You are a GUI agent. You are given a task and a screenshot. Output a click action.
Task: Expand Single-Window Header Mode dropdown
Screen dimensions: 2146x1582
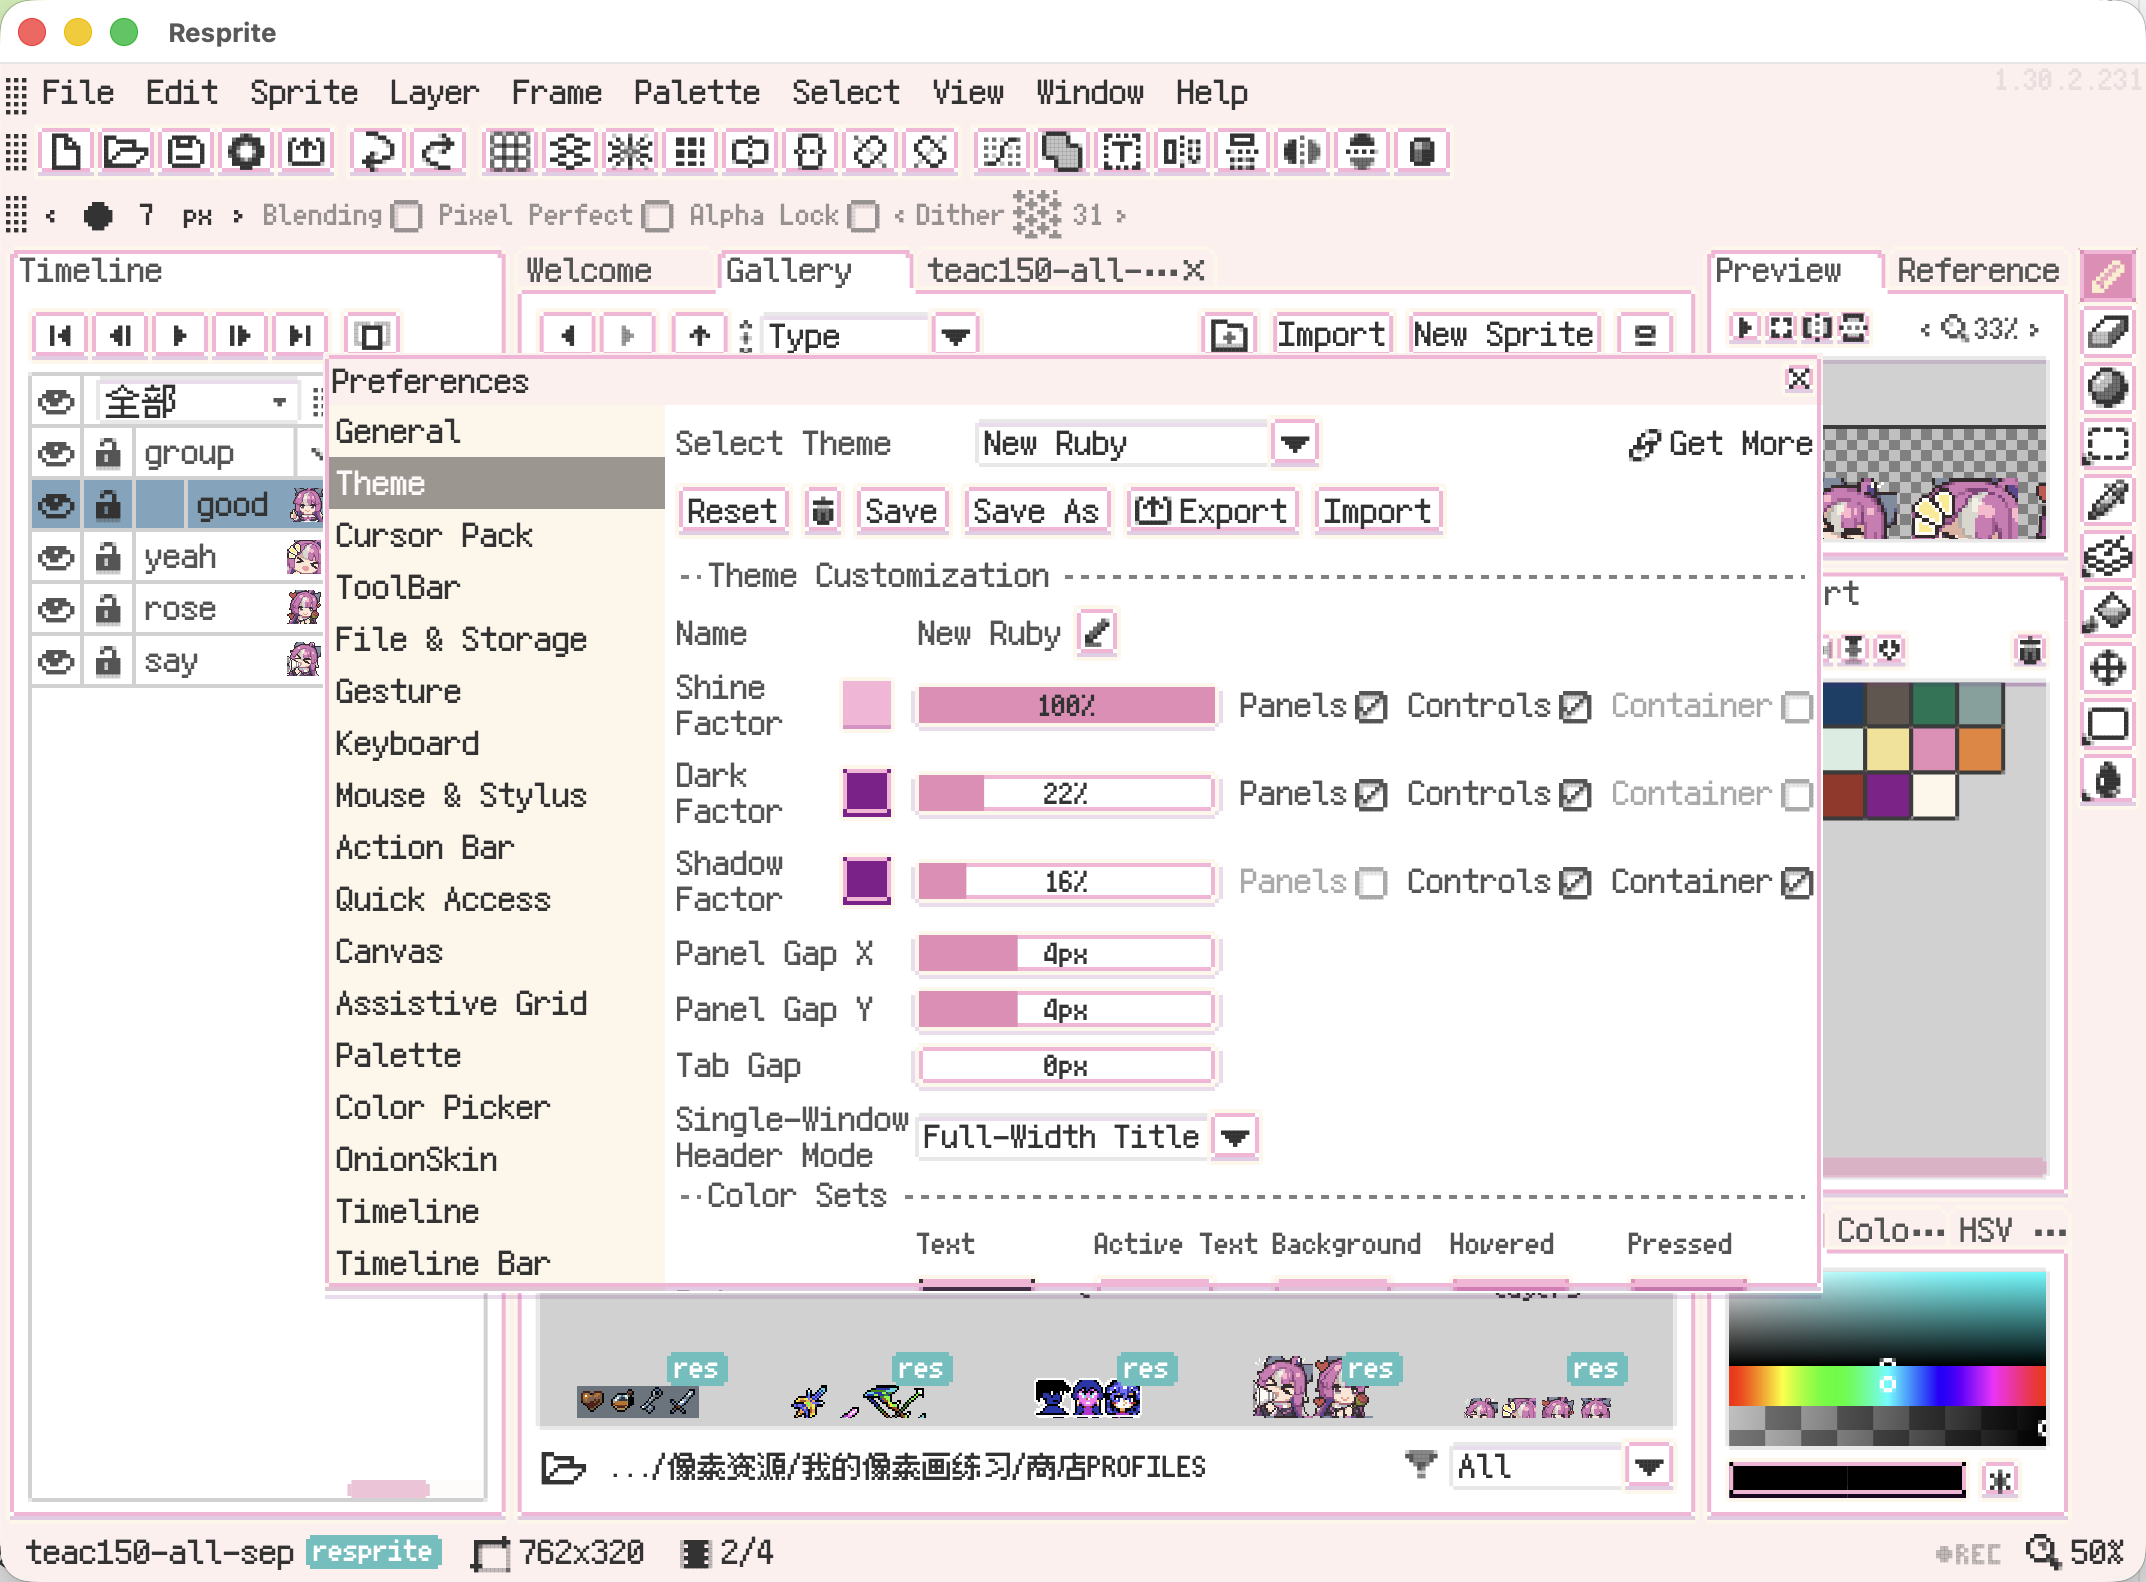[x=1235, y=1137]
